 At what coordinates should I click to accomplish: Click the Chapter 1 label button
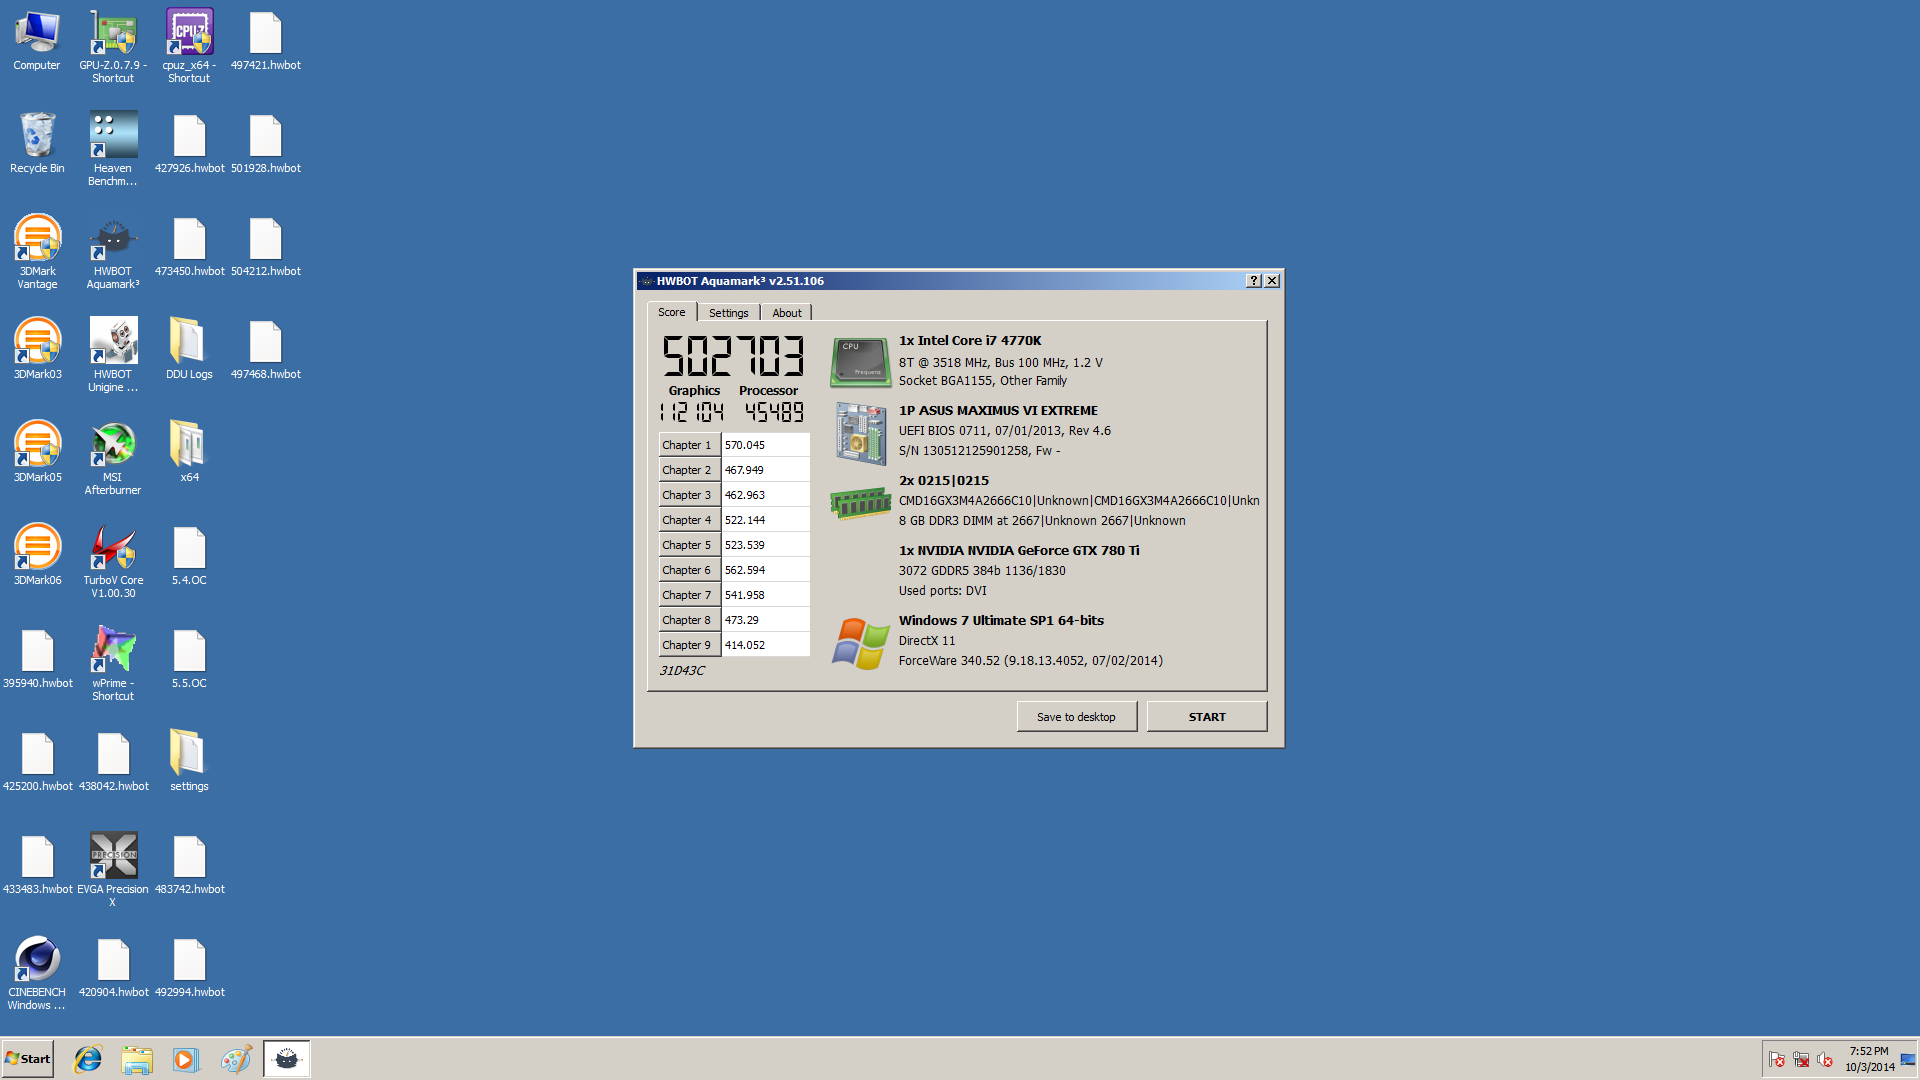689,445
